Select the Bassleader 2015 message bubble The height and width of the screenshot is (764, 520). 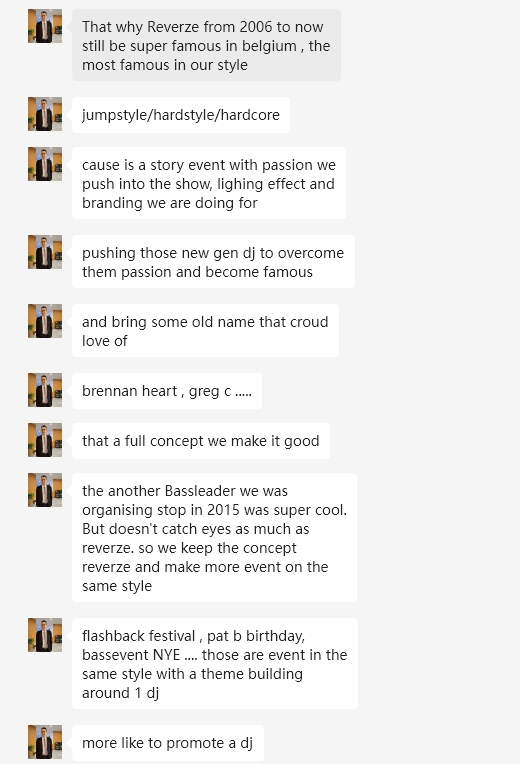coord(214,537)
